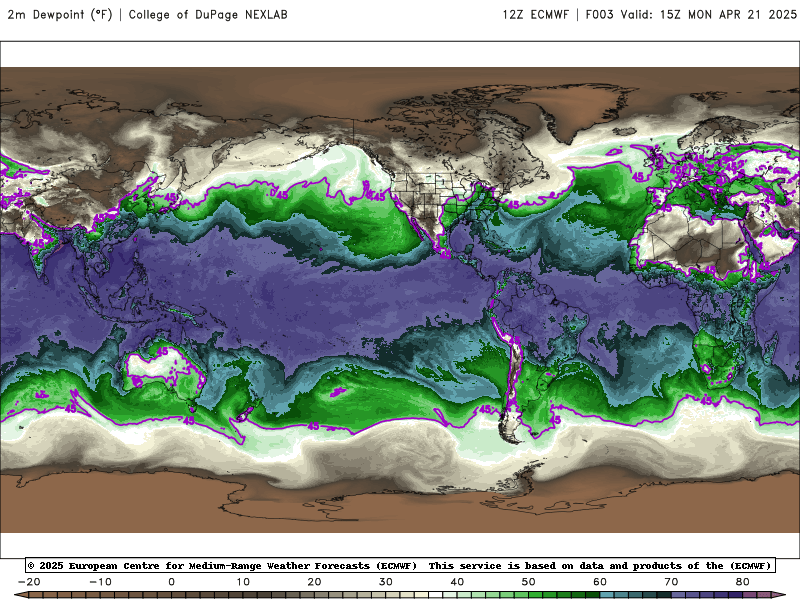This screenshot has height=600, width=800.
Task: Click "This service is based on data and products" text
Action: tap(557, 565)
